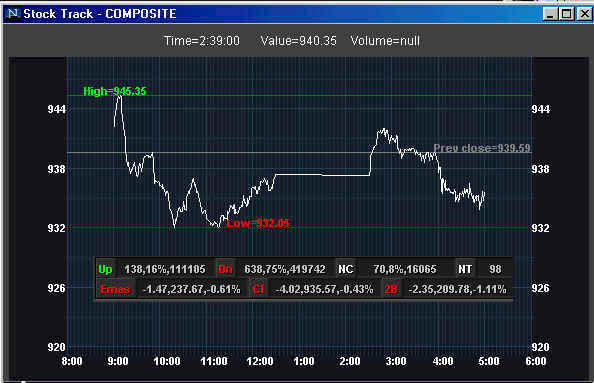Click the 4:00 time axis label
594x383 pixels.
pyautogui.click(x=443, y=361)
